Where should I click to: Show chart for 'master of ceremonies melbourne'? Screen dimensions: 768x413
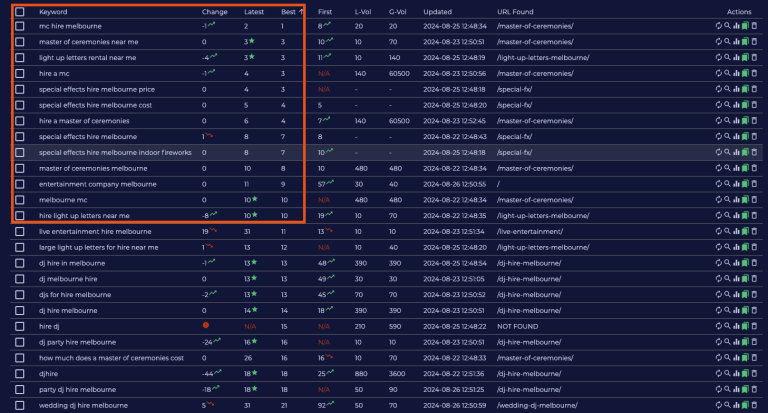[x=736, y=168]
